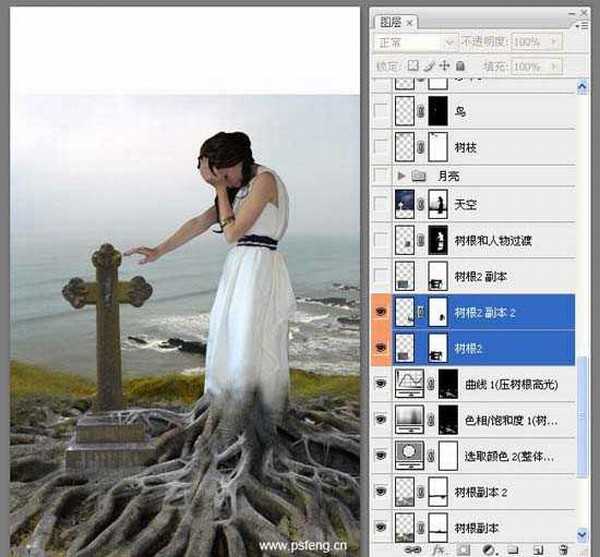Create new adjustment layer from bottom icon
This screenshot has width=600, height=557.
[x=486, y=550]
